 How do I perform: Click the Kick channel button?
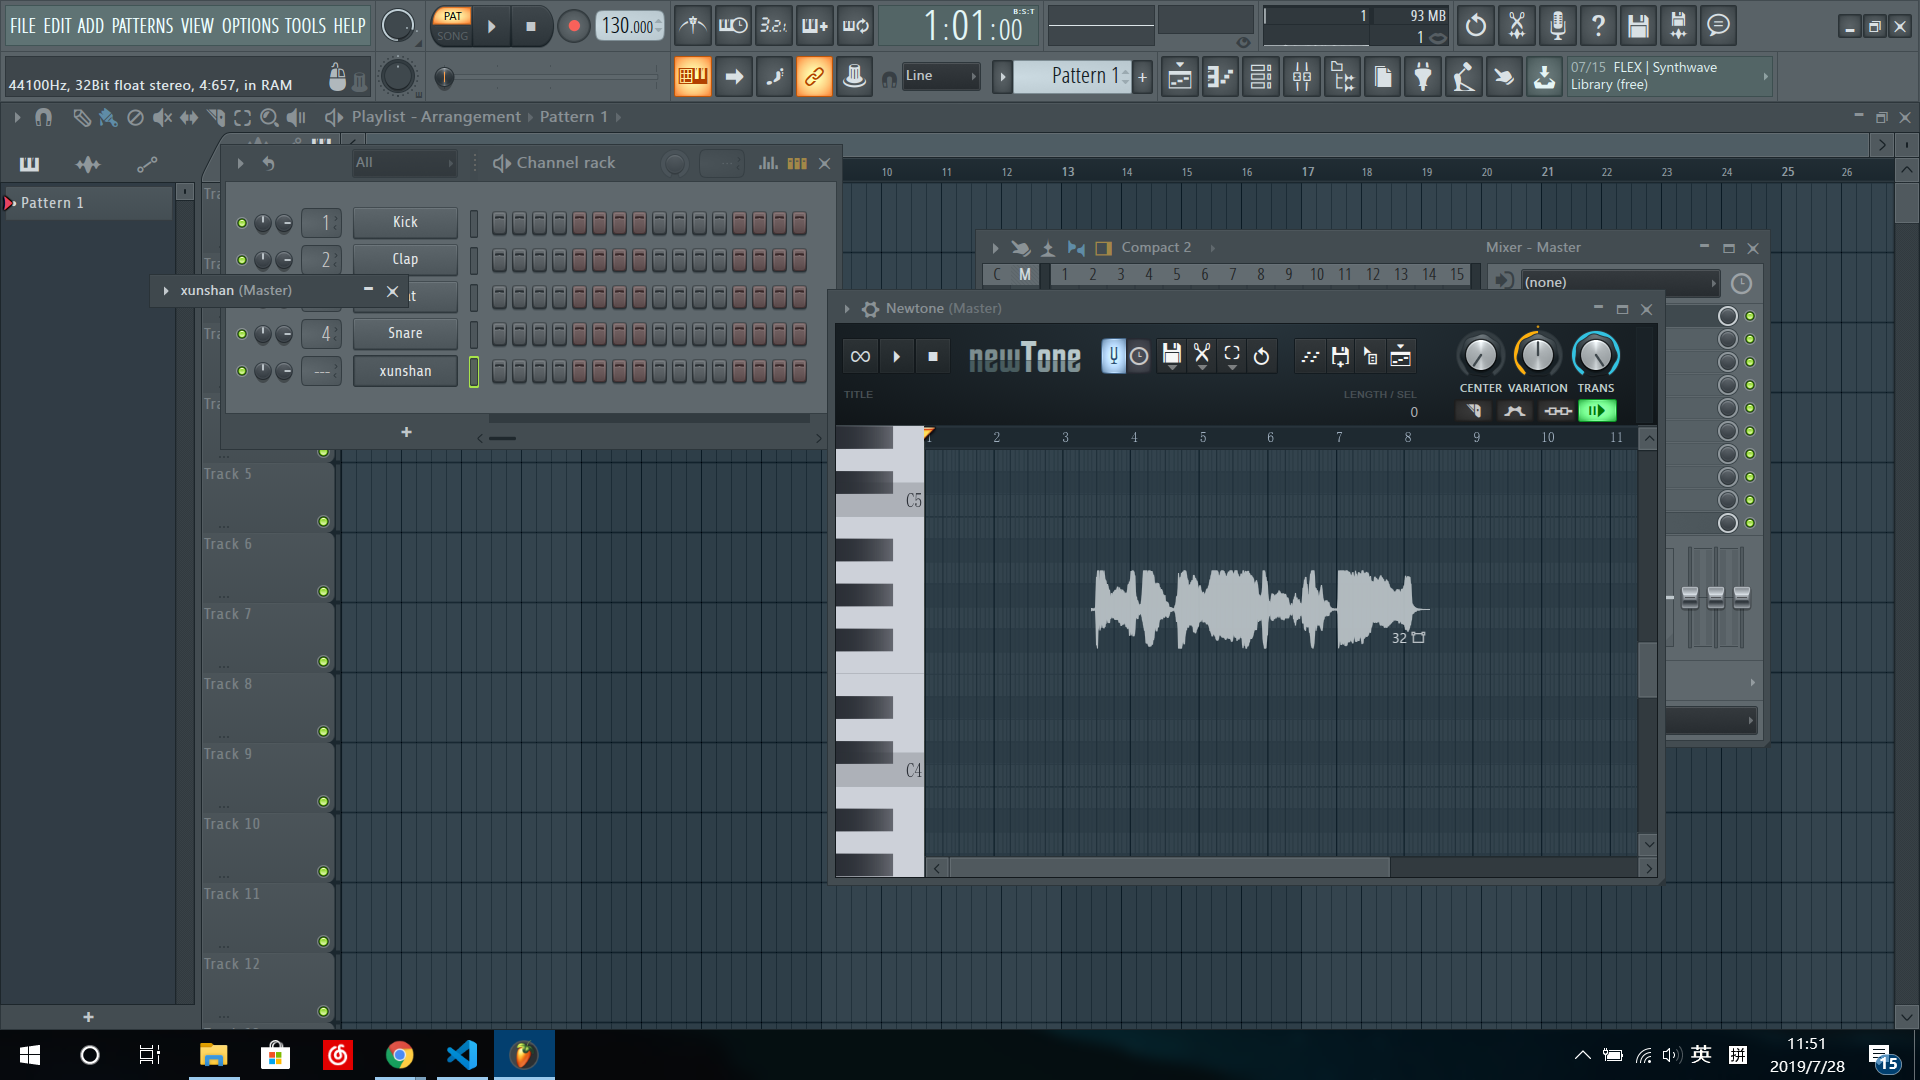click(x=405, y=222)
